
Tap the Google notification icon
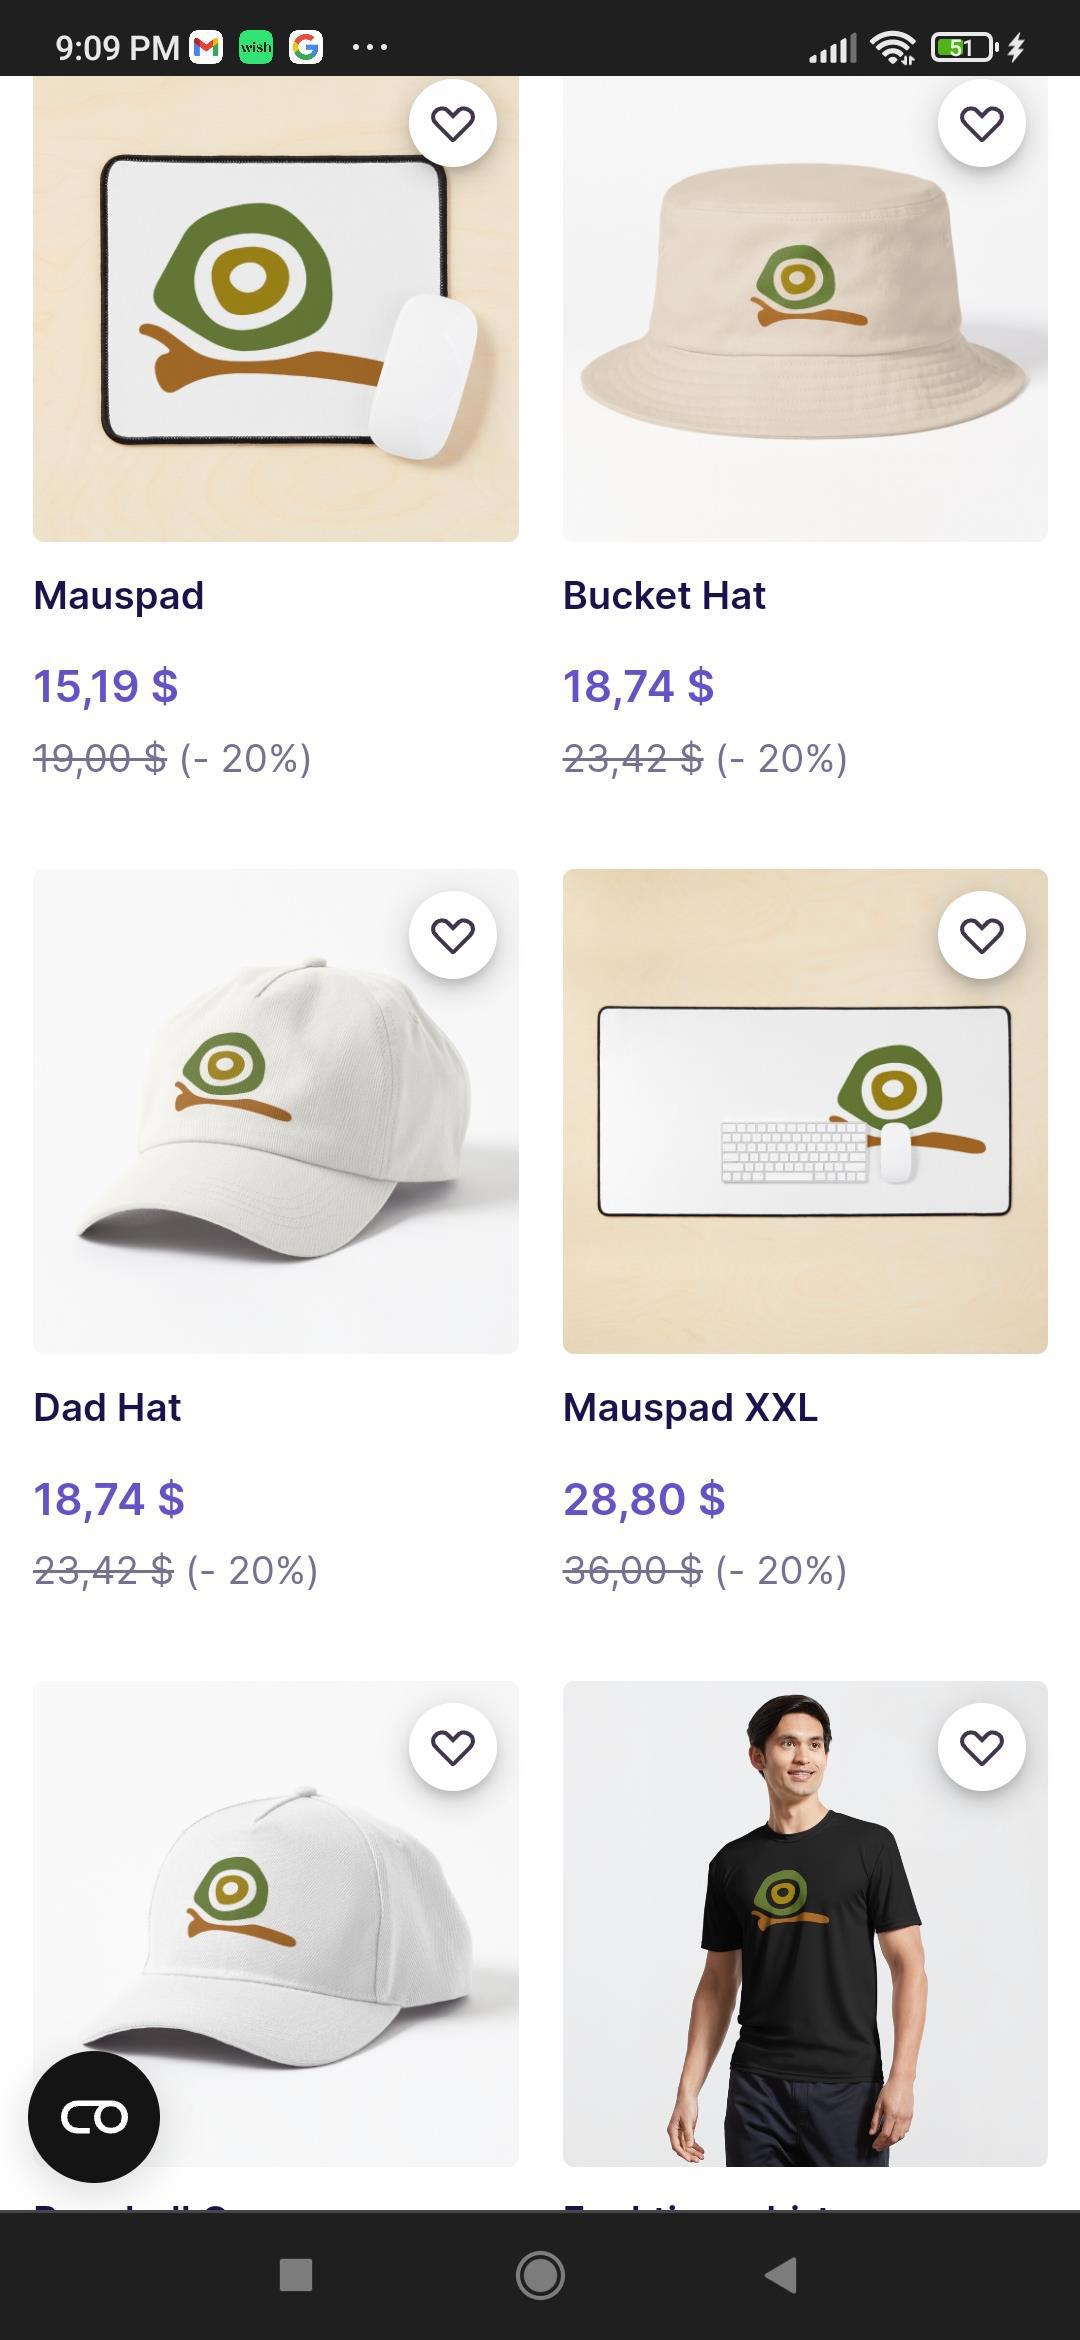click(x=306, y=47)
